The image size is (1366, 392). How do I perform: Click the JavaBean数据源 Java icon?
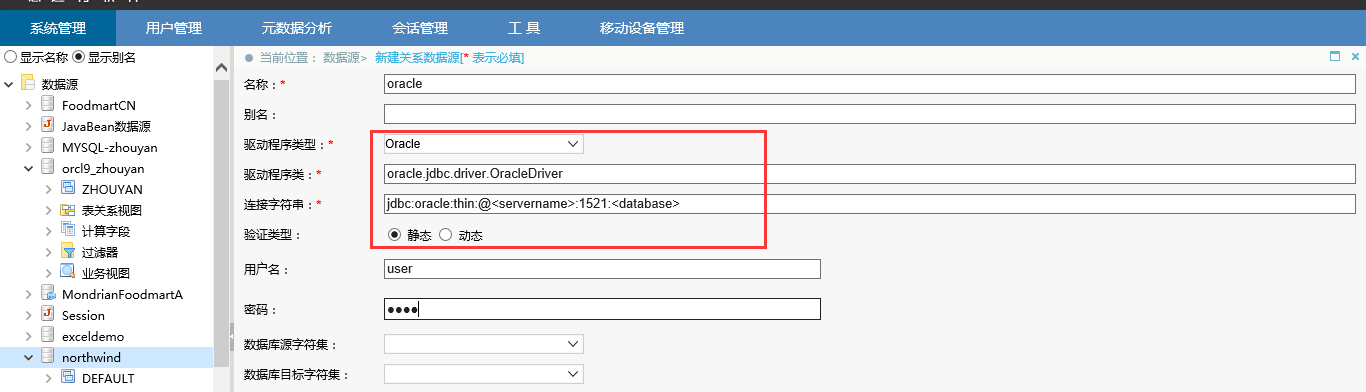47,126
